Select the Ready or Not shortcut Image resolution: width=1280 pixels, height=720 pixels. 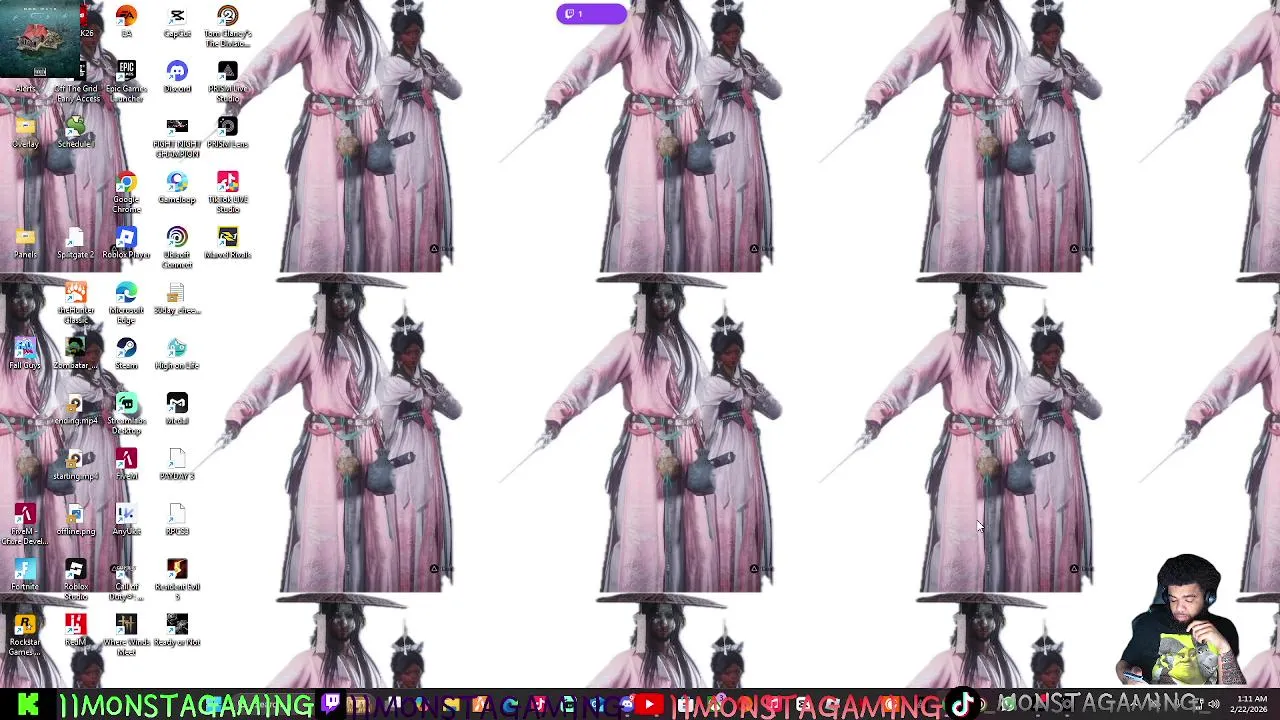coord(177,630)
